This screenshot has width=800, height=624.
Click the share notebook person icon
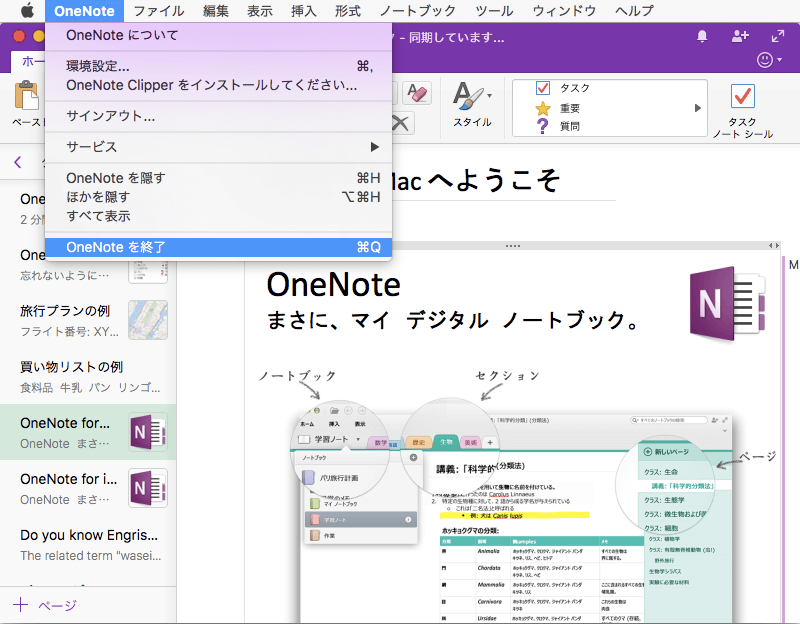[740, 36]
